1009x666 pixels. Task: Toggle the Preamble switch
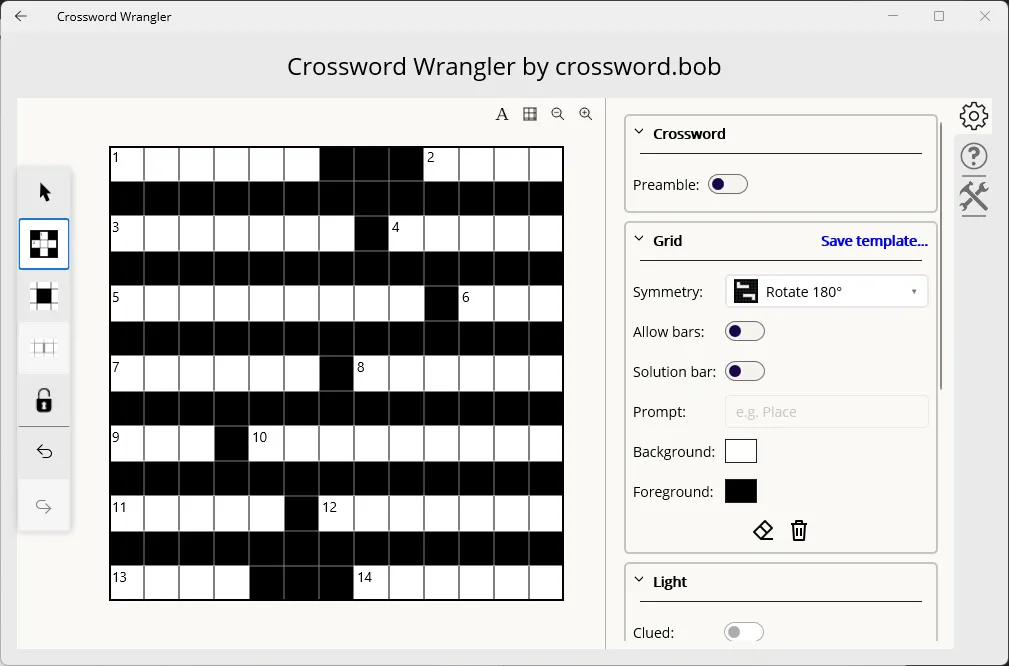click(x=728, y=185)
